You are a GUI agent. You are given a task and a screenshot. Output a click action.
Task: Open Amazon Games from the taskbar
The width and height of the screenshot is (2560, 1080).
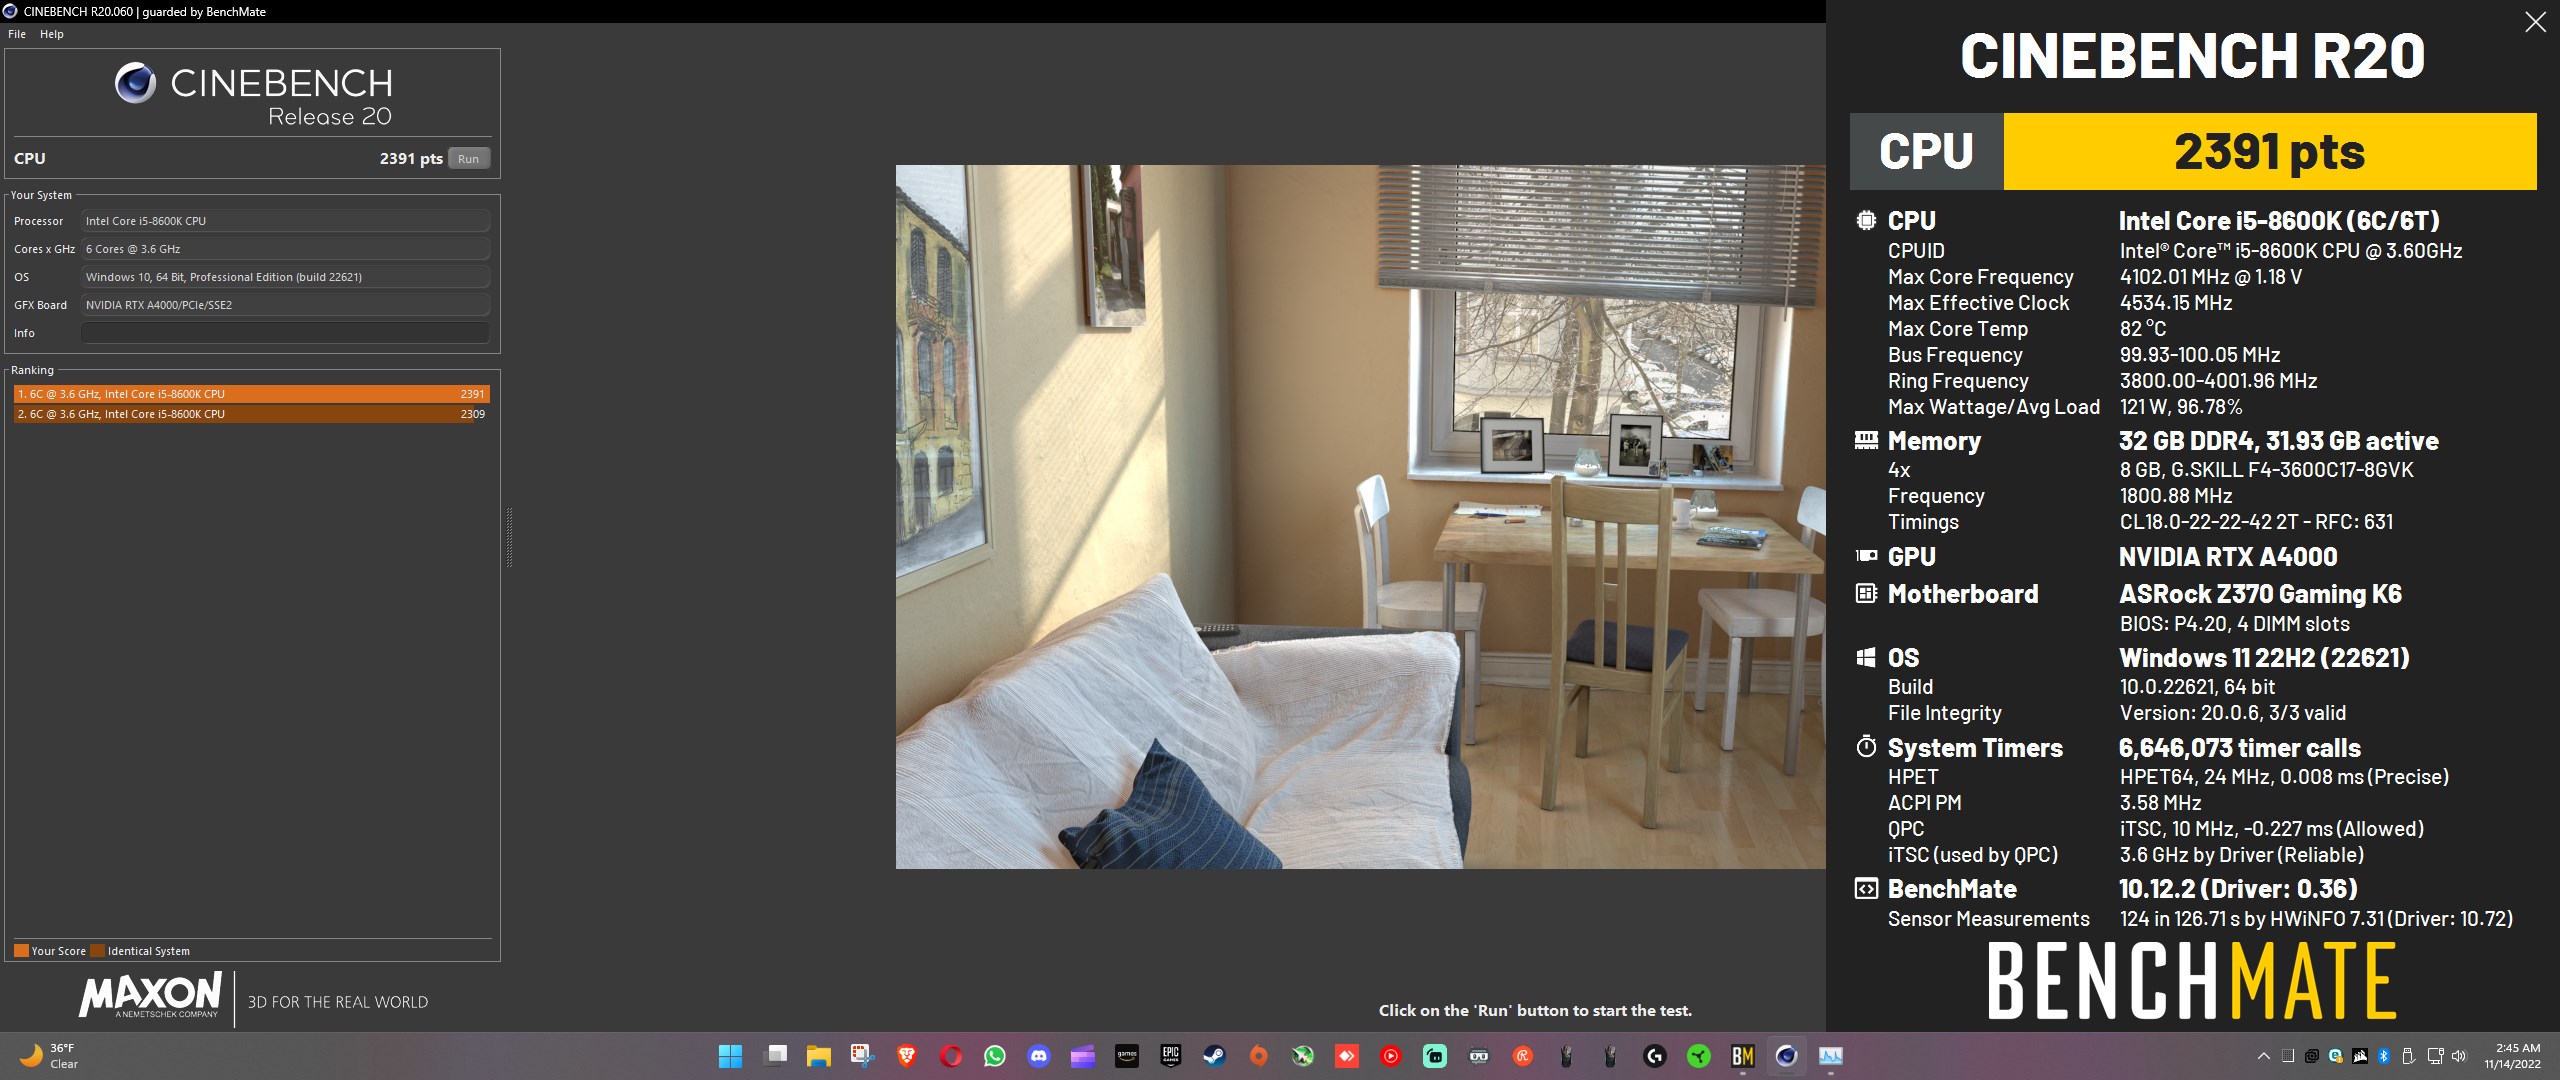pyautogui.click(x=1127, y=1056)
